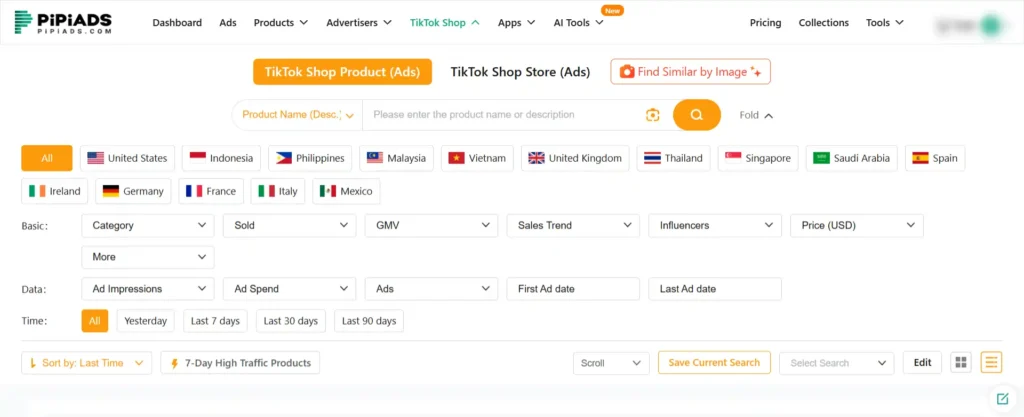
Task: Select Germany country filter
Action: tap(133, 191)
